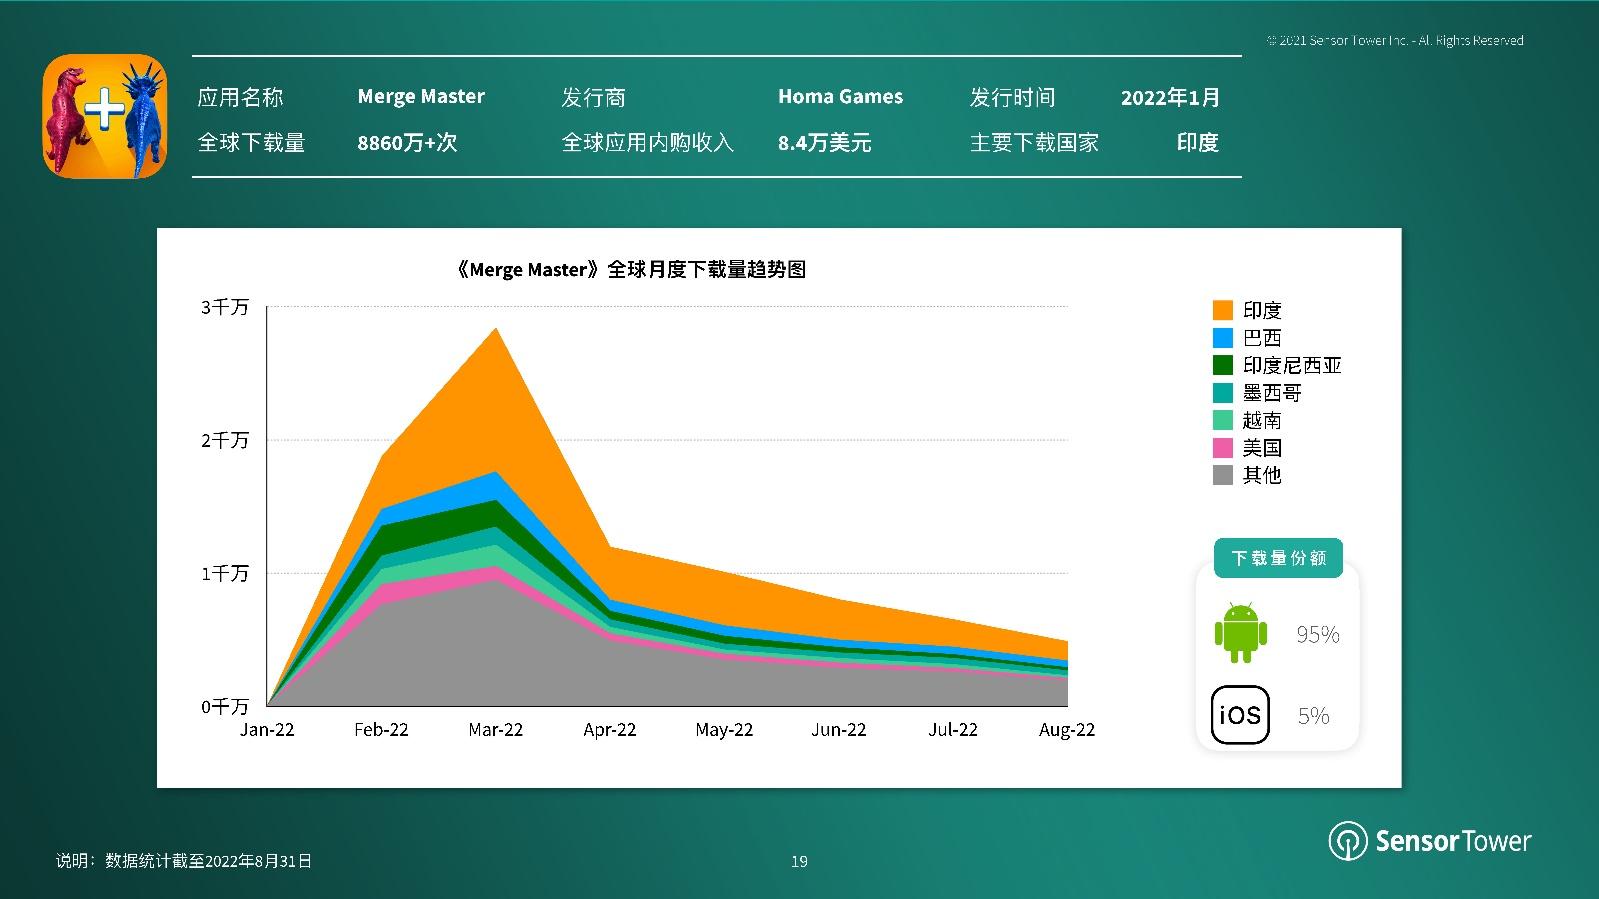Click the 1千万 y-axis label
1599x899 pixels.
click(x=224, y=573)
